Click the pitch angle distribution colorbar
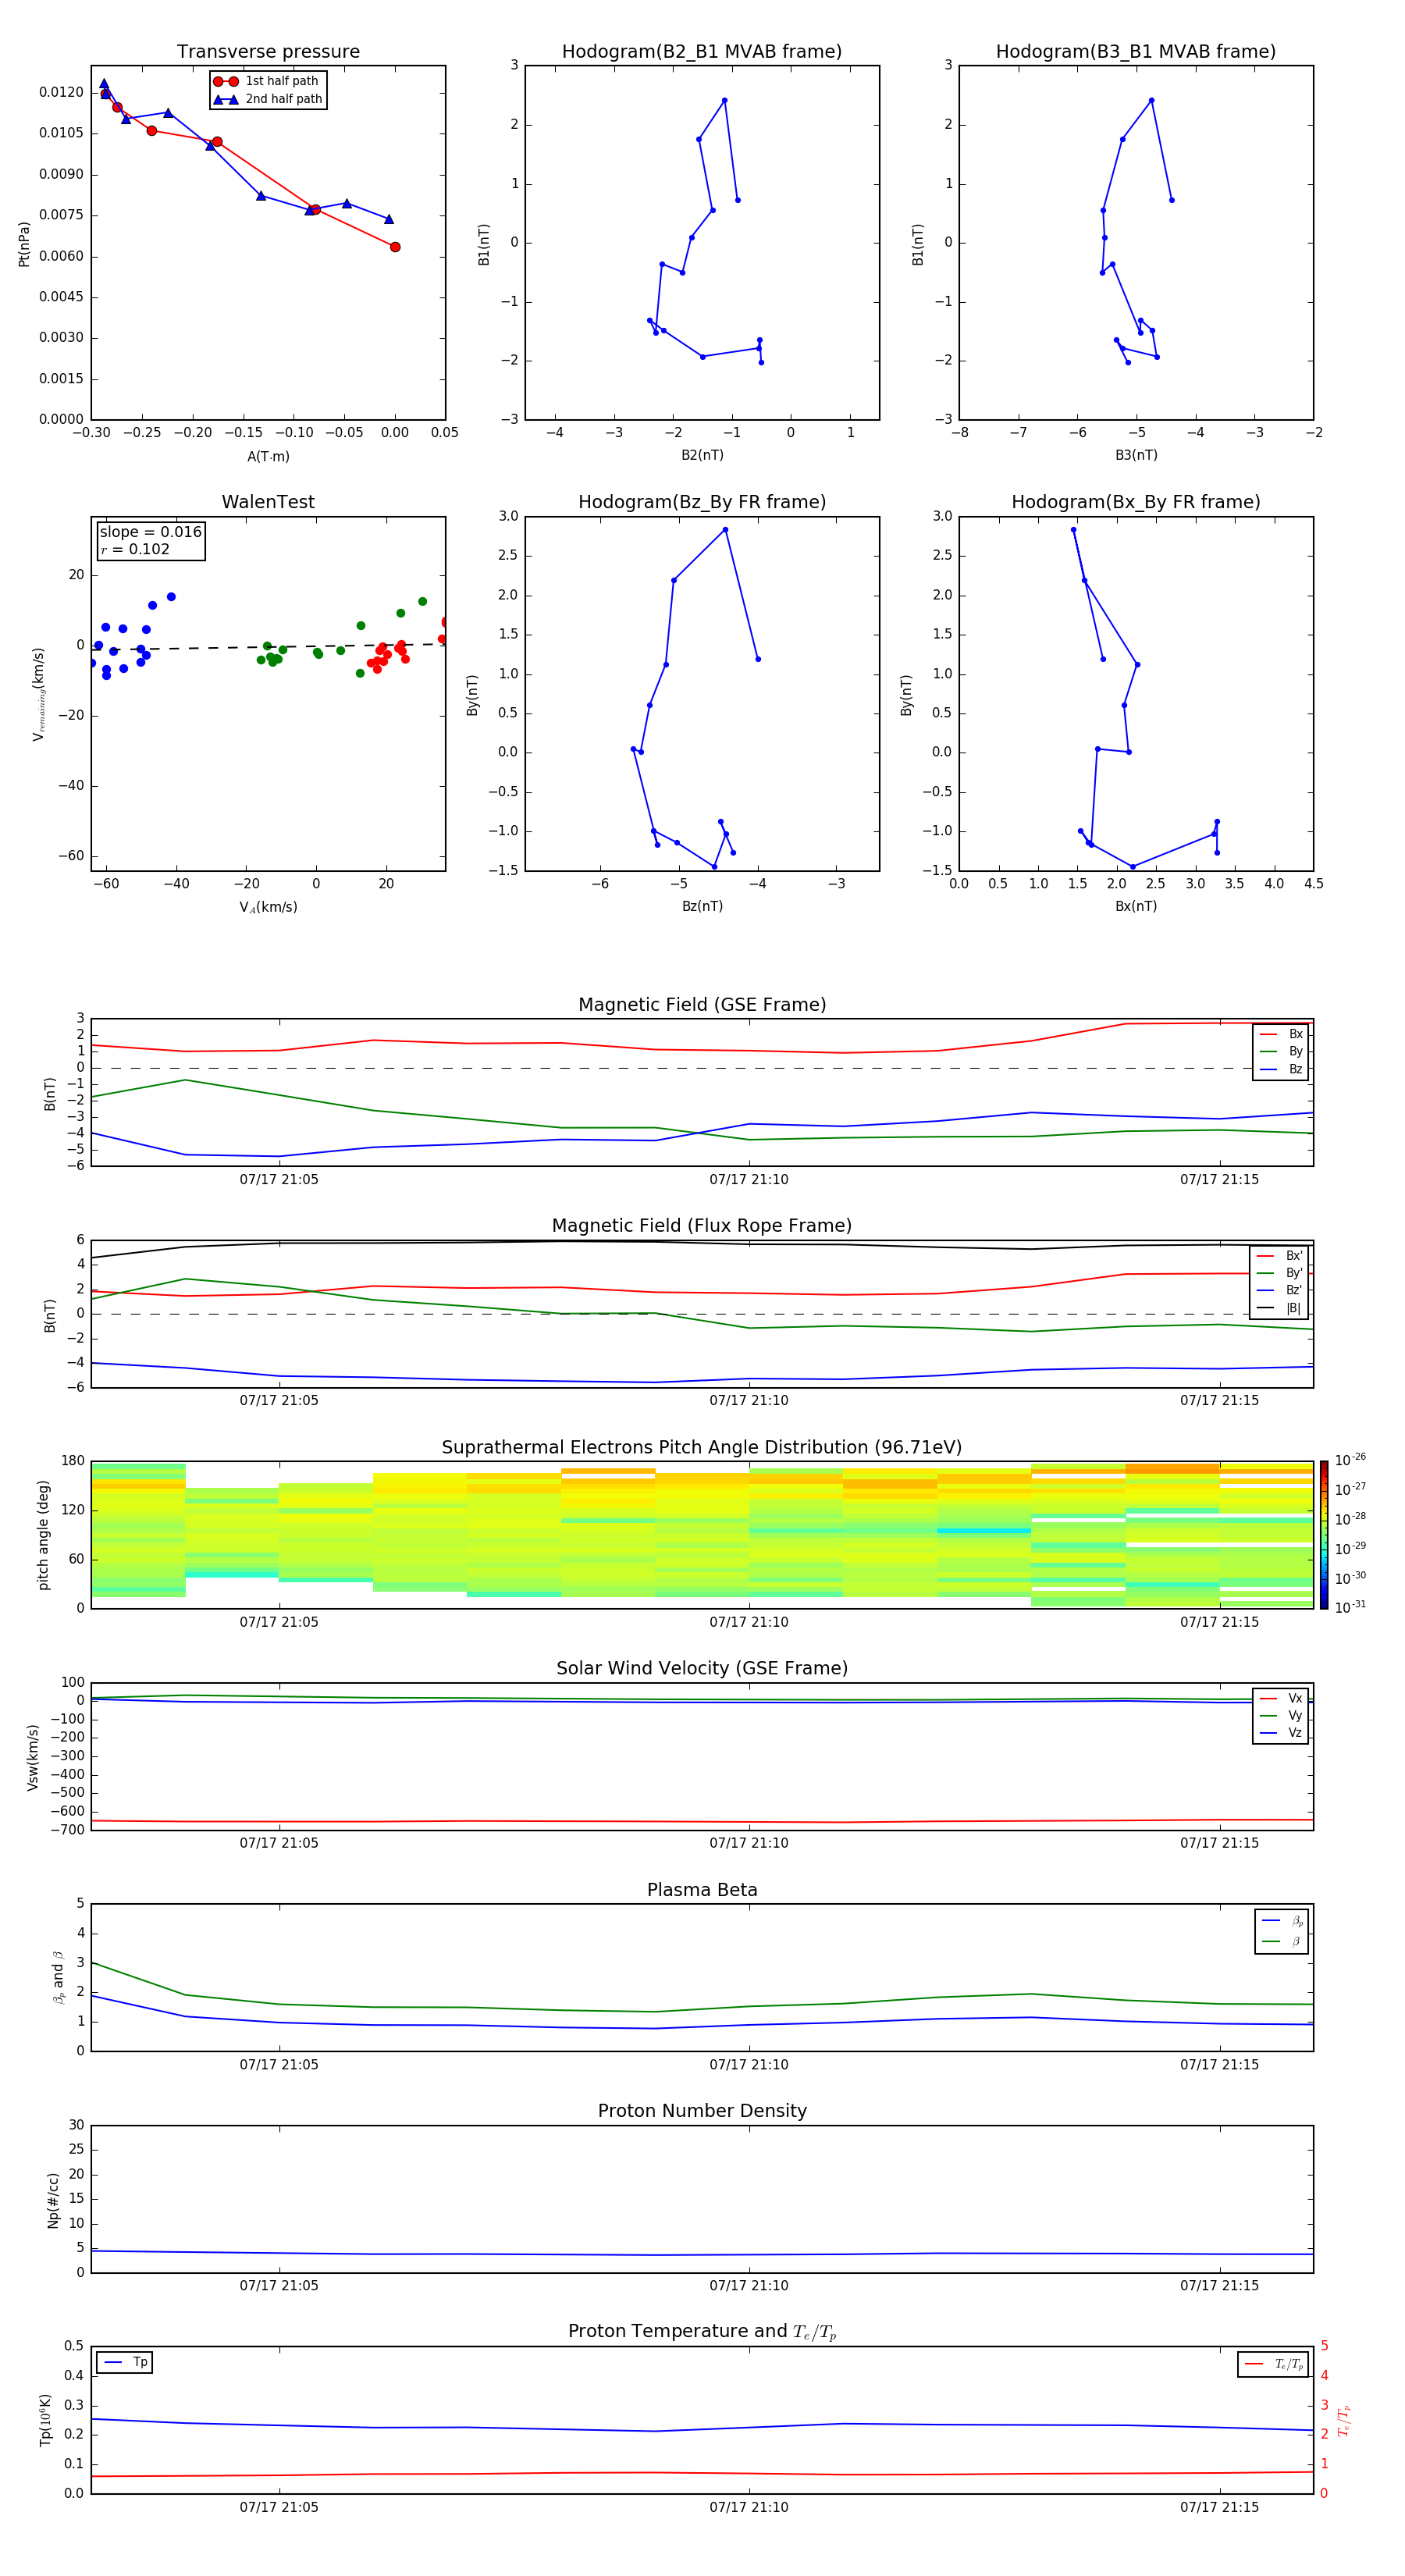1405x2576 pixels. coord(1323,1535)
